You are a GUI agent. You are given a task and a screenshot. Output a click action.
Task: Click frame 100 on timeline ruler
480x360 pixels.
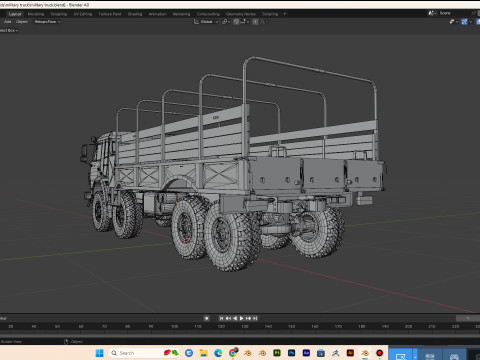(x=174, y=326)
